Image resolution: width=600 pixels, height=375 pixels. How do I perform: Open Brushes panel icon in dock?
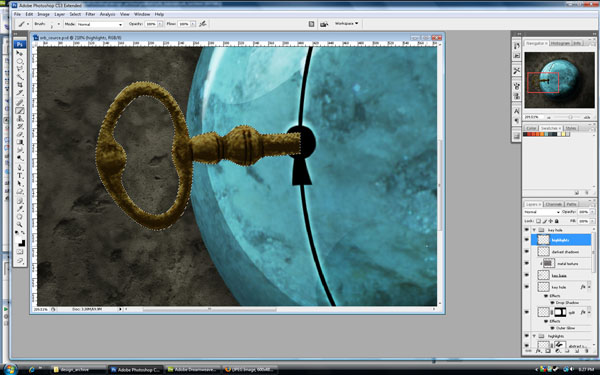point(517,86)
